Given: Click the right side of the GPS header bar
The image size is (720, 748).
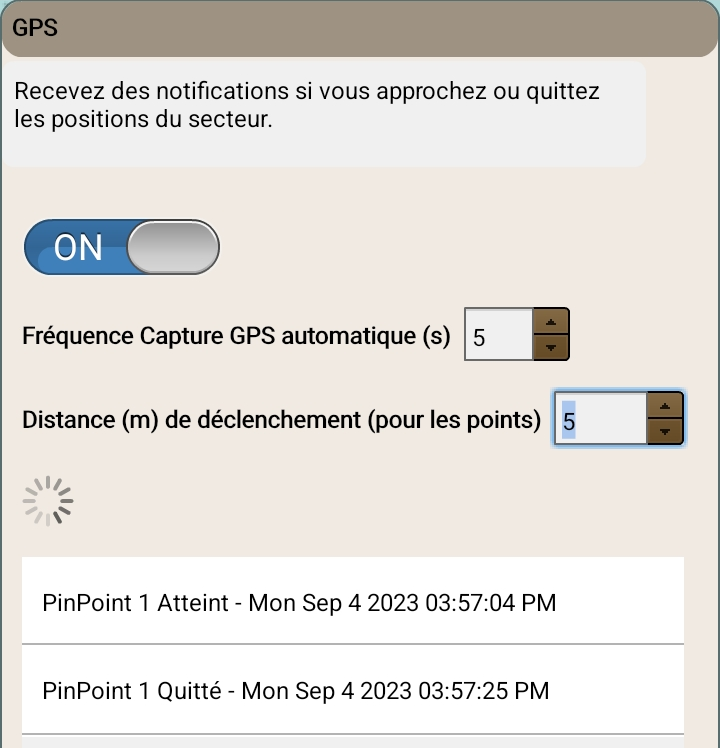Looking at the screenshot, I should [x=600, y=28].
